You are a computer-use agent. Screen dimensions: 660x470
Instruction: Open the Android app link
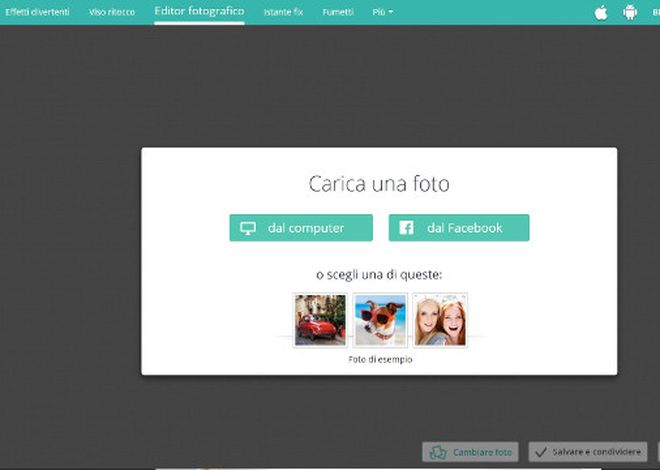(x=630, y=13)
